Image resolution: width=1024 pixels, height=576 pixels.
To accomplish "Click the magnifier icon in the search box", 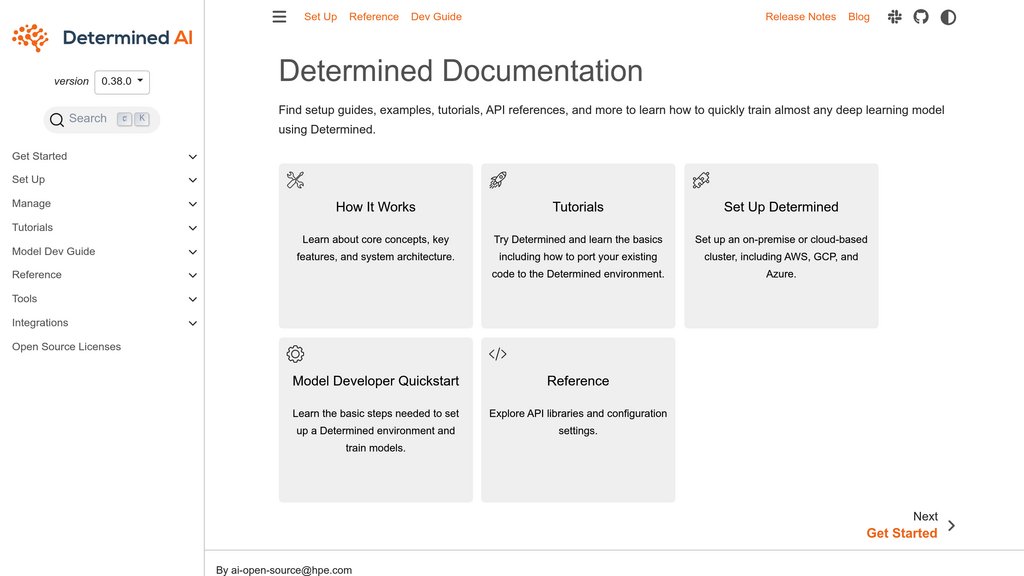I will 57,118.
